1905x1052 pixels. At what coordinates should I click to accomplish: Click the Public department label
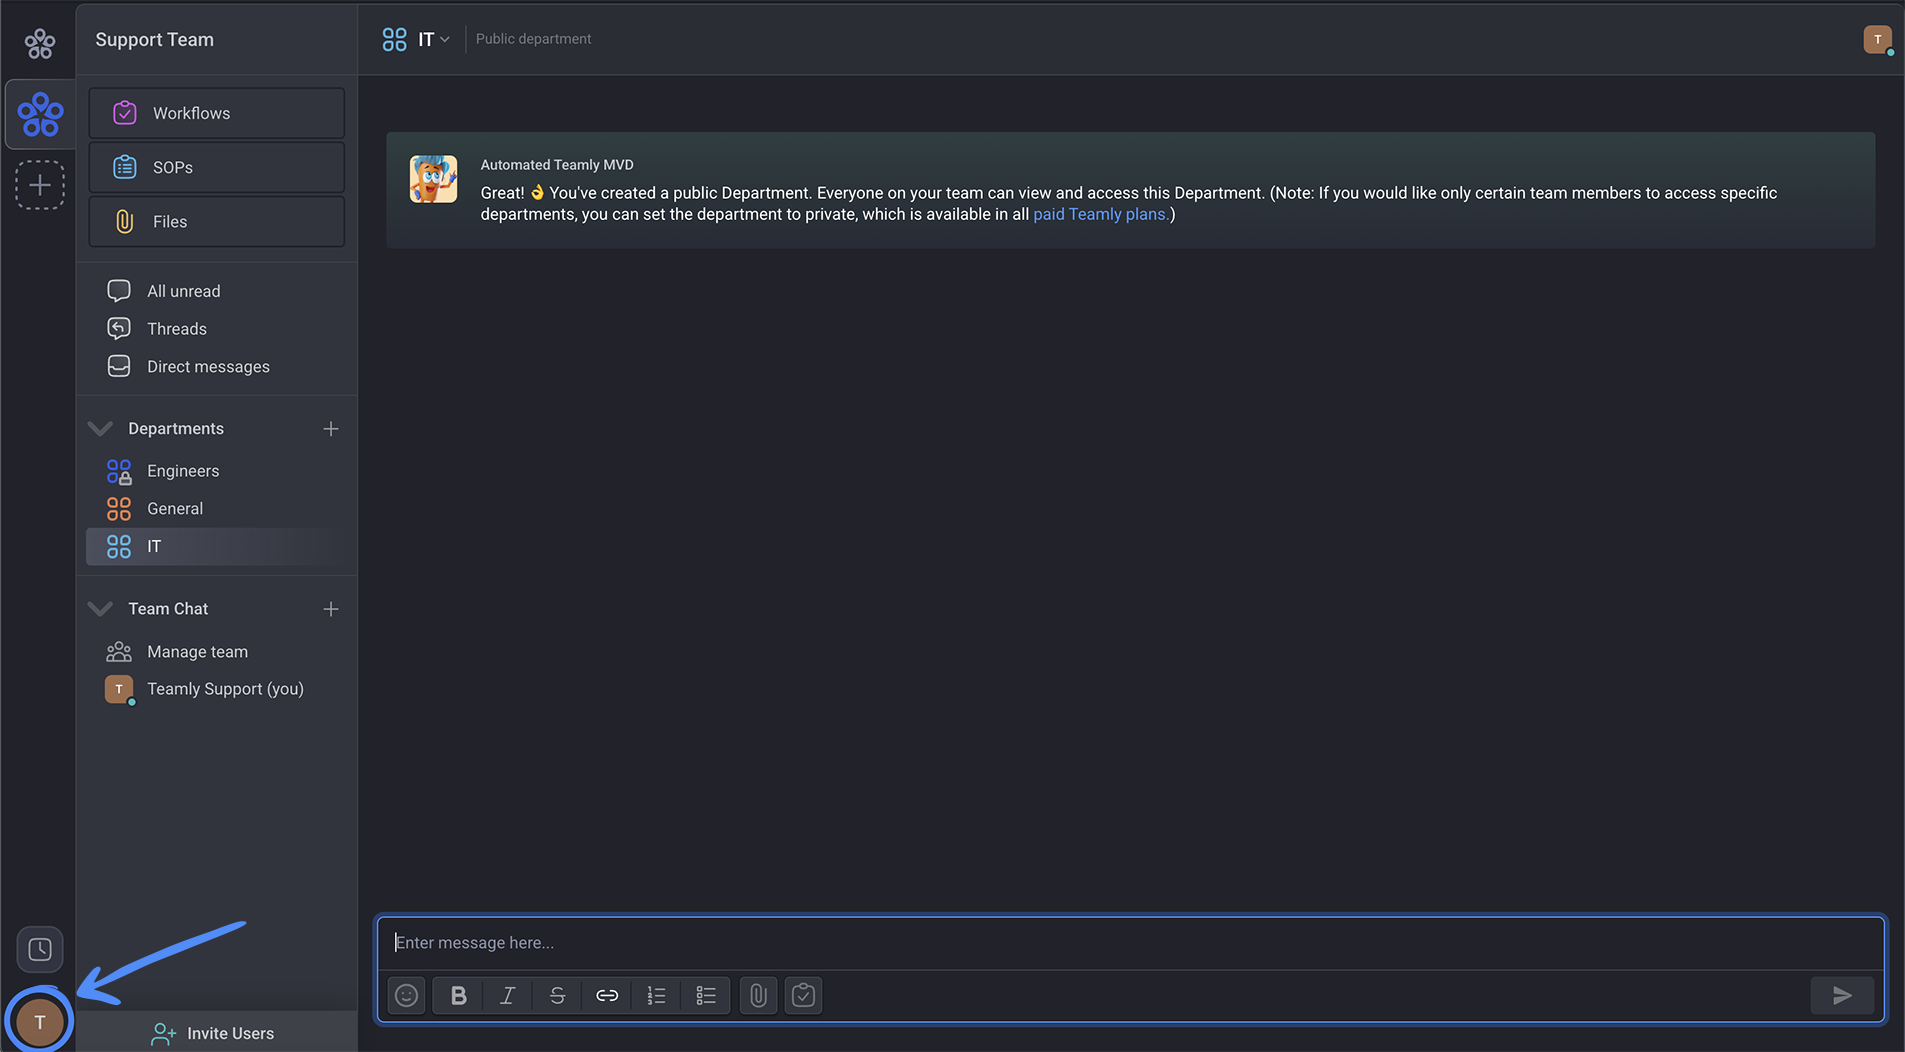533,39
